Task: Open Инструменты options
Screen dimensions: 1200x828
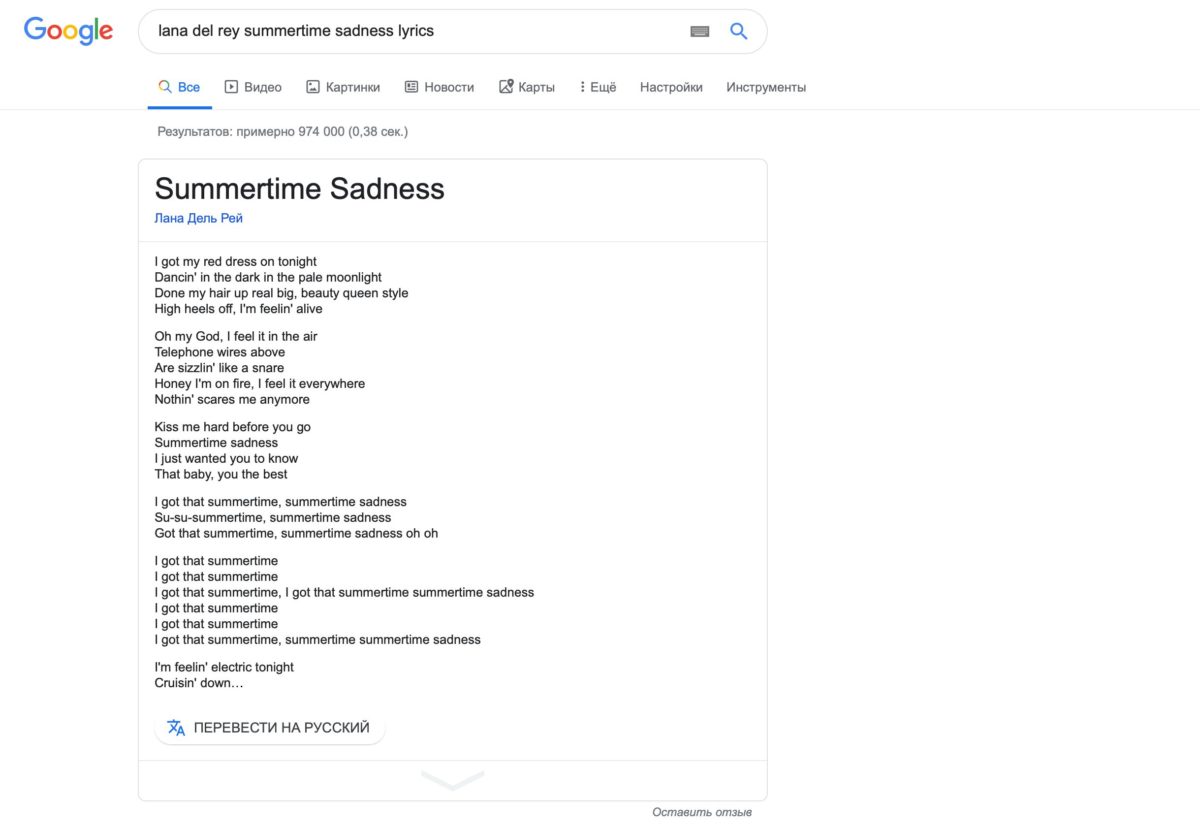Action: coord(766,87)
